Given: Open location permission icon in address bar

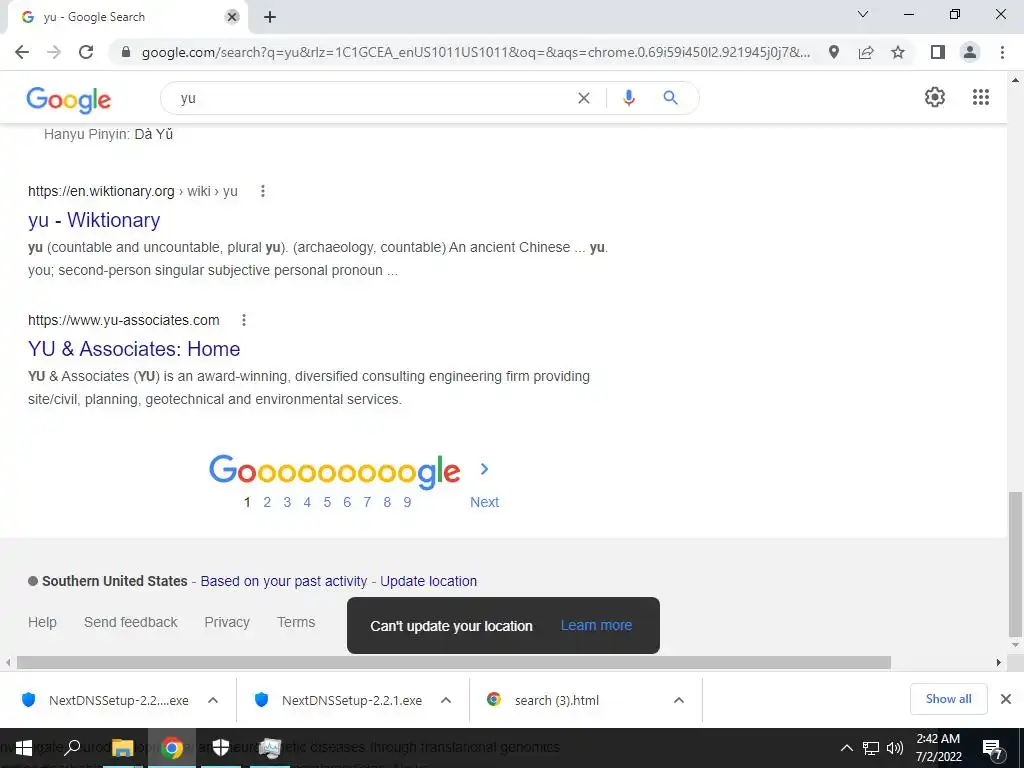Looking at the screenshot, I should [834, 52].
